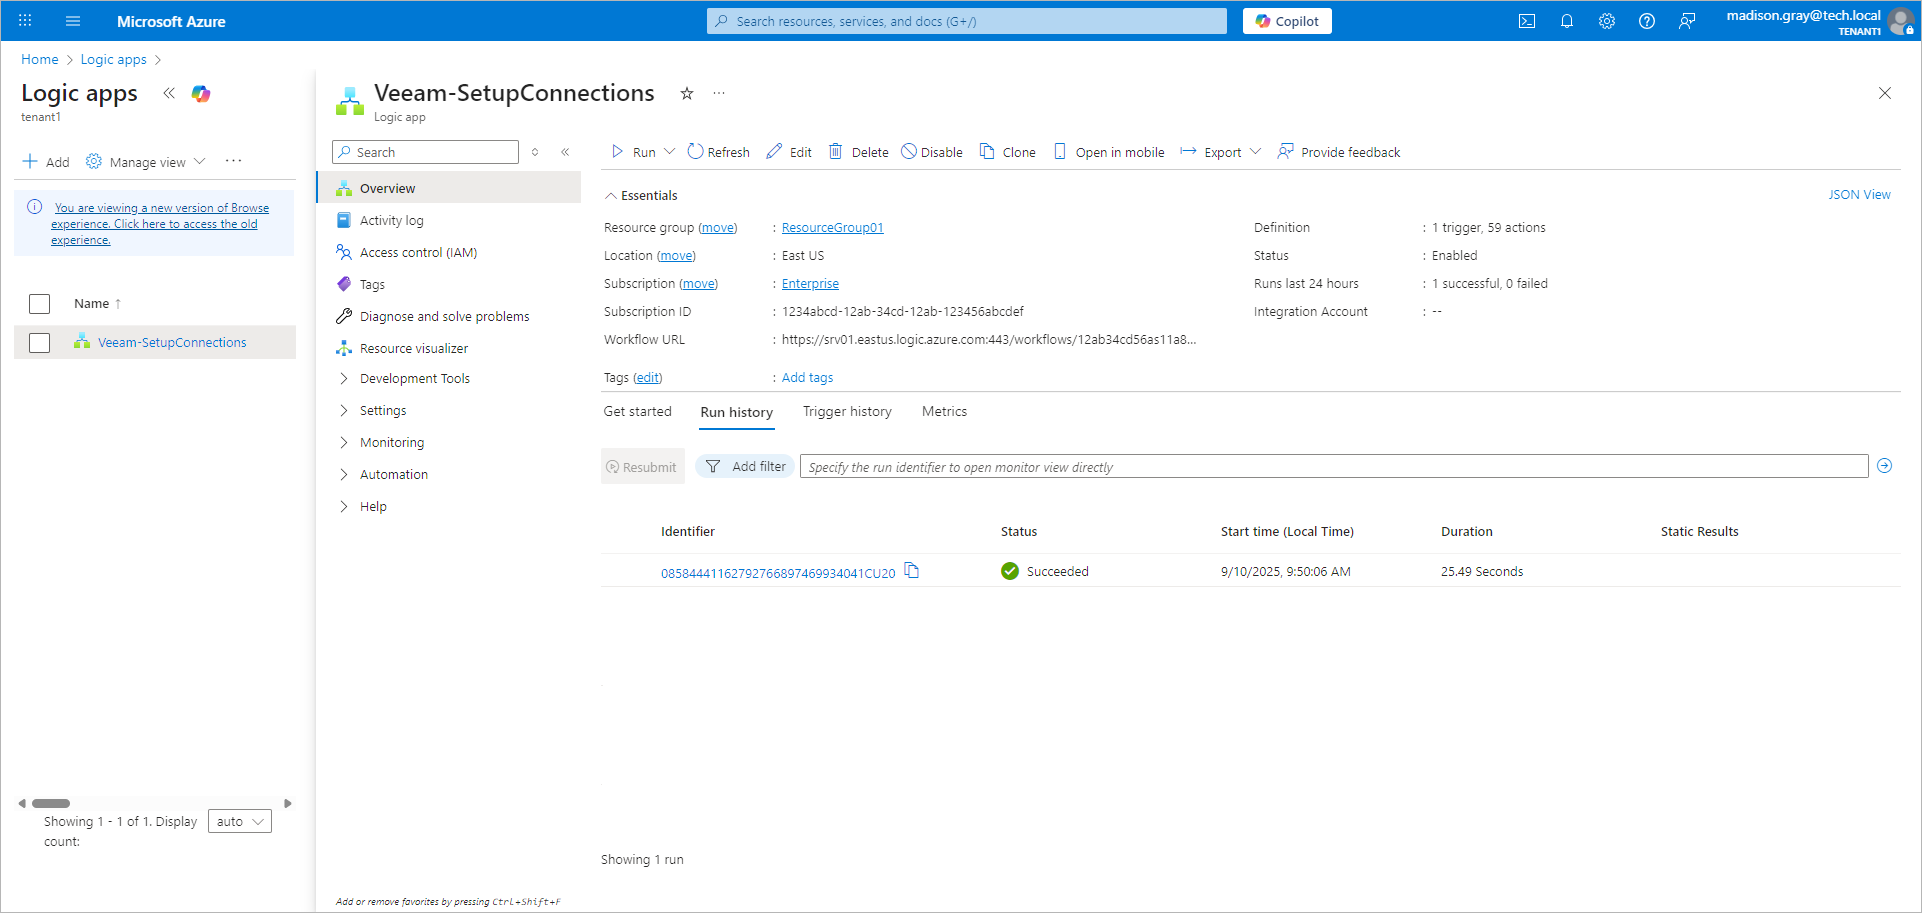1922x913 pixels.
Task: Open Copilot icon beside Logic apps title
Action: click(x=201, y=93)
